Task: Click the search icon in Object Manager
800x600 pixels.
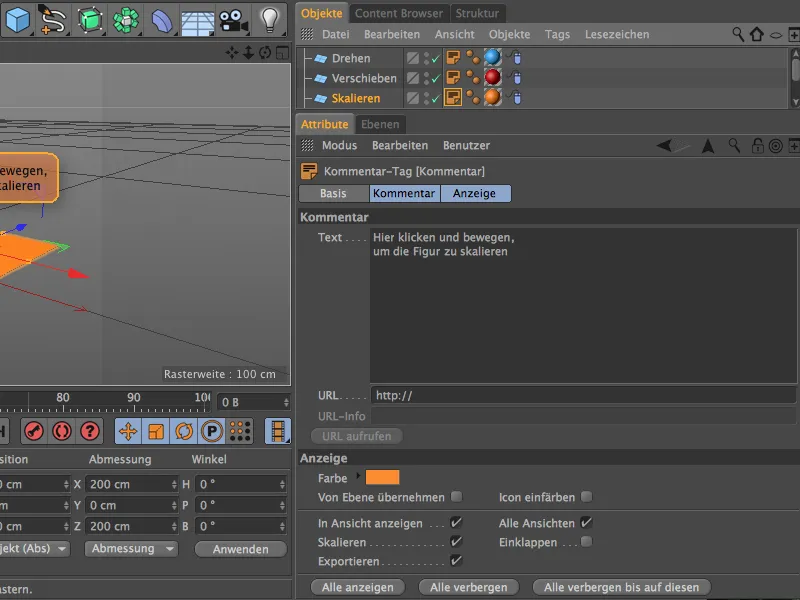Action: [738, 34]
